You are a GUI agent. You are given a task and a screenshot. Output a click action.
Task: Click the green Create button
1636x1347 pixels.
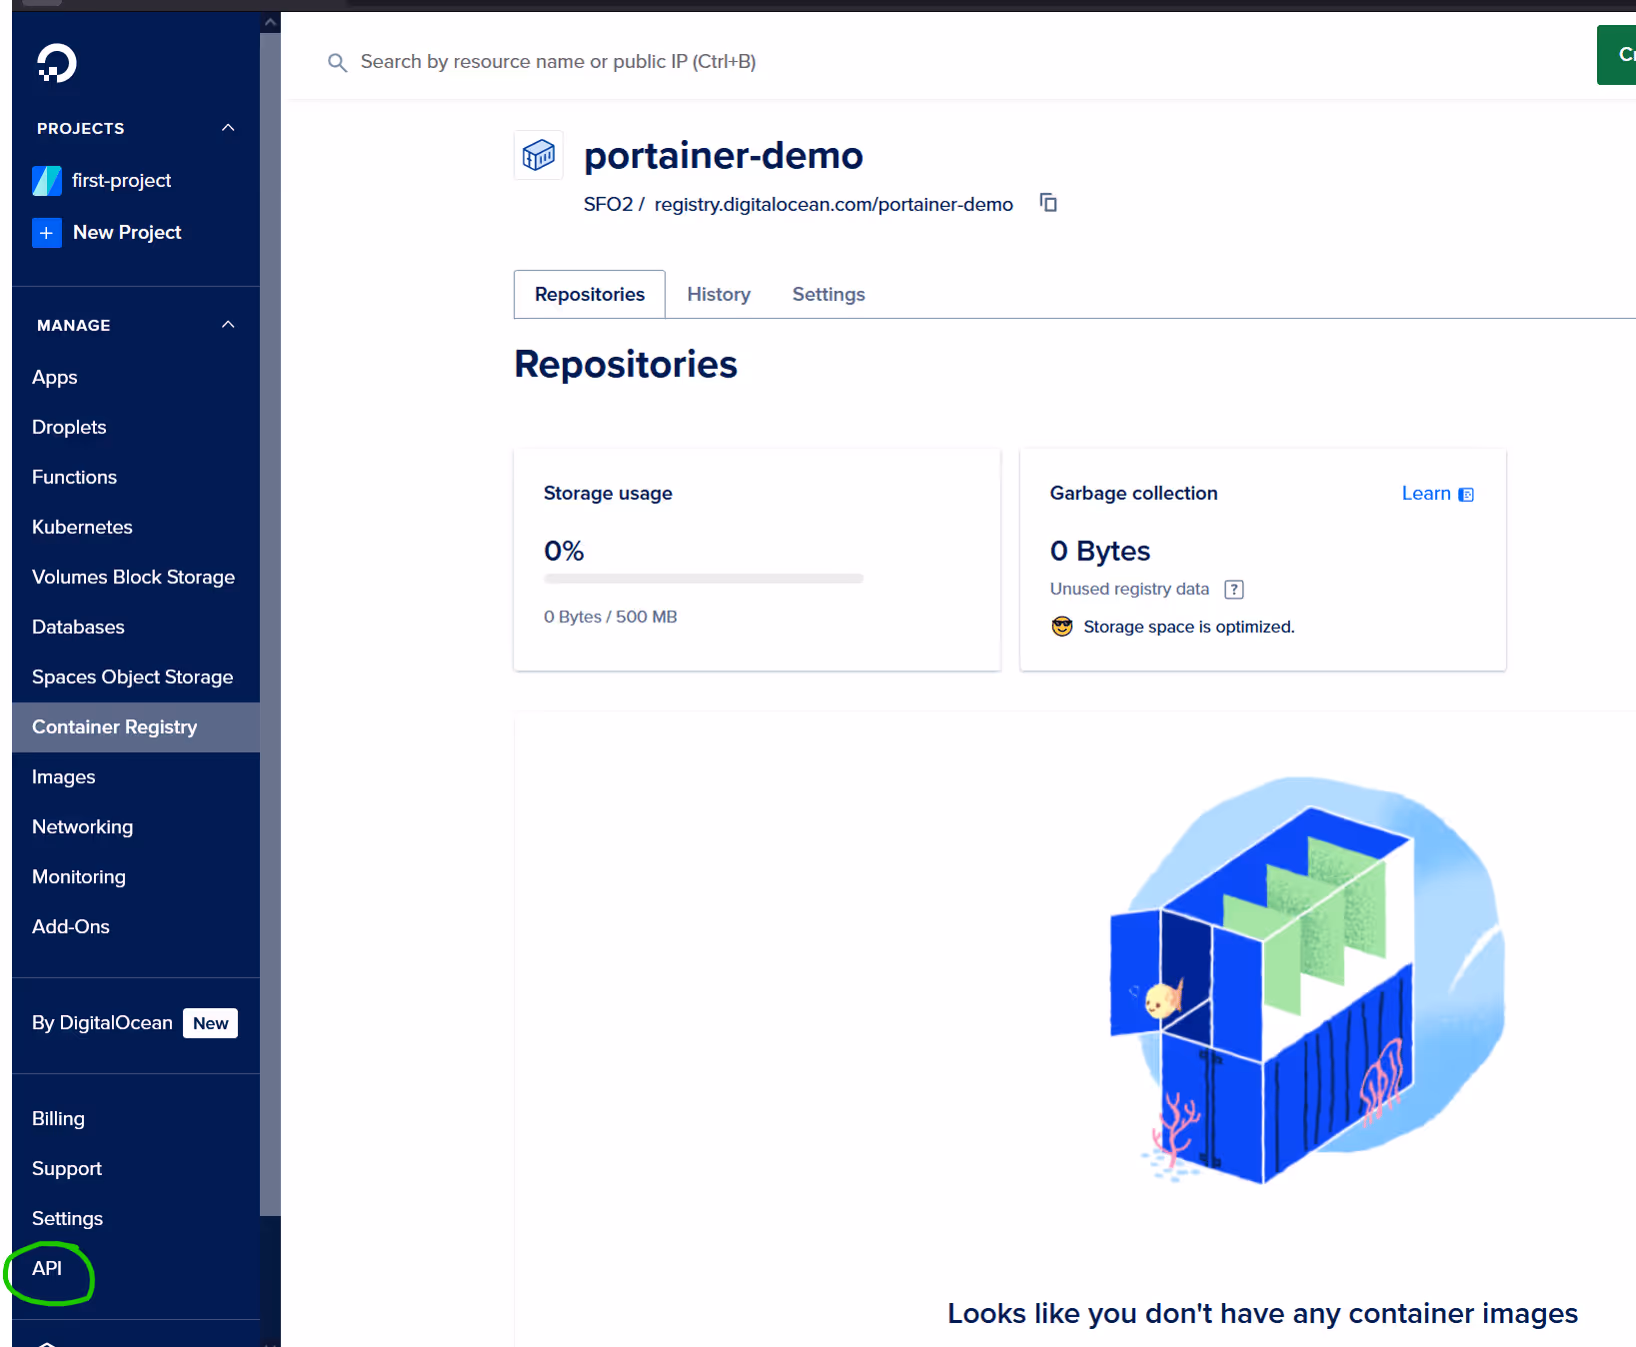click(x=1617, y=55)
